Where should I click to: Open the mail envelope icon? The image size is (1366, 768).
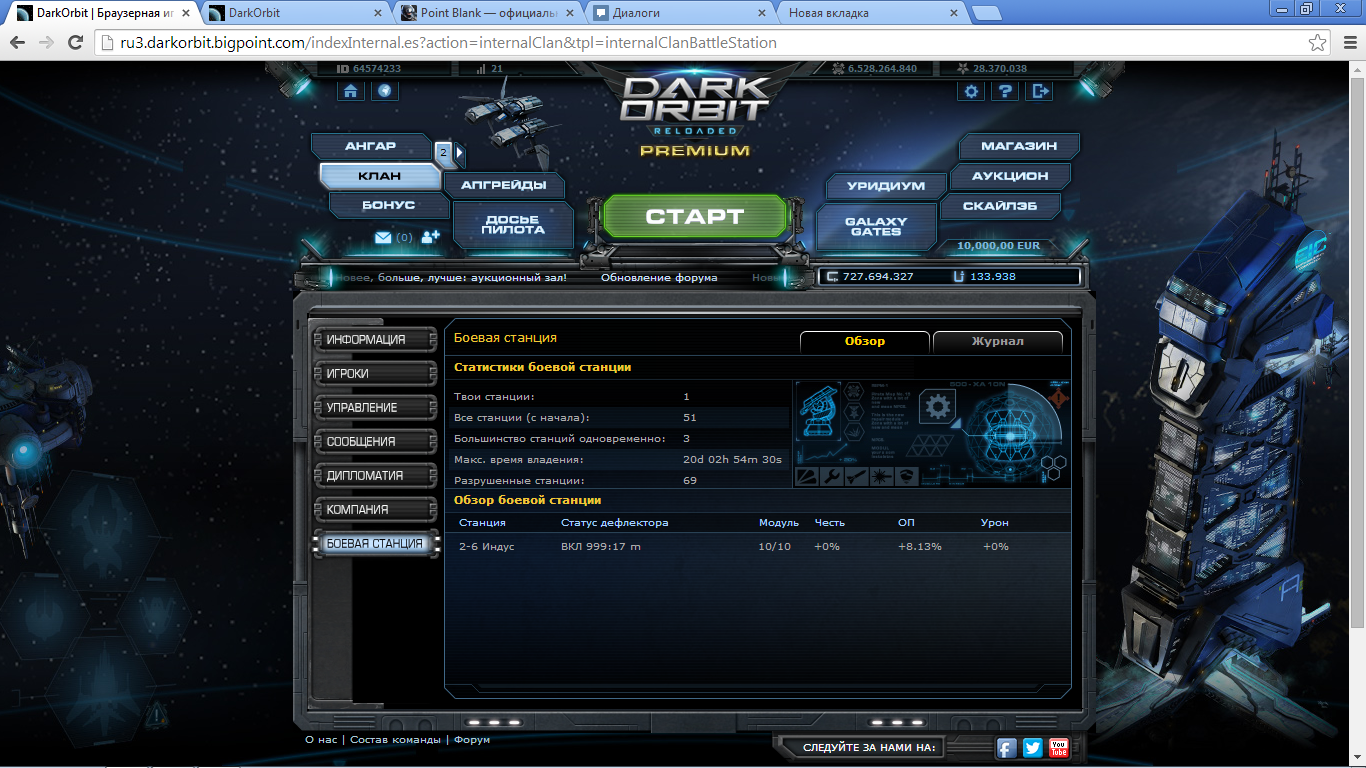tap(383, 237)
